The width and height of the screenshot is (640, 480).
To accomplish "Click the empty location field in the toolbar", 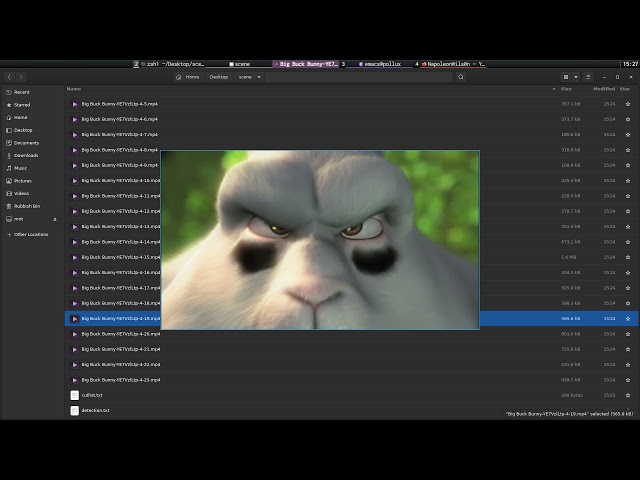I will tap(358, 77).
